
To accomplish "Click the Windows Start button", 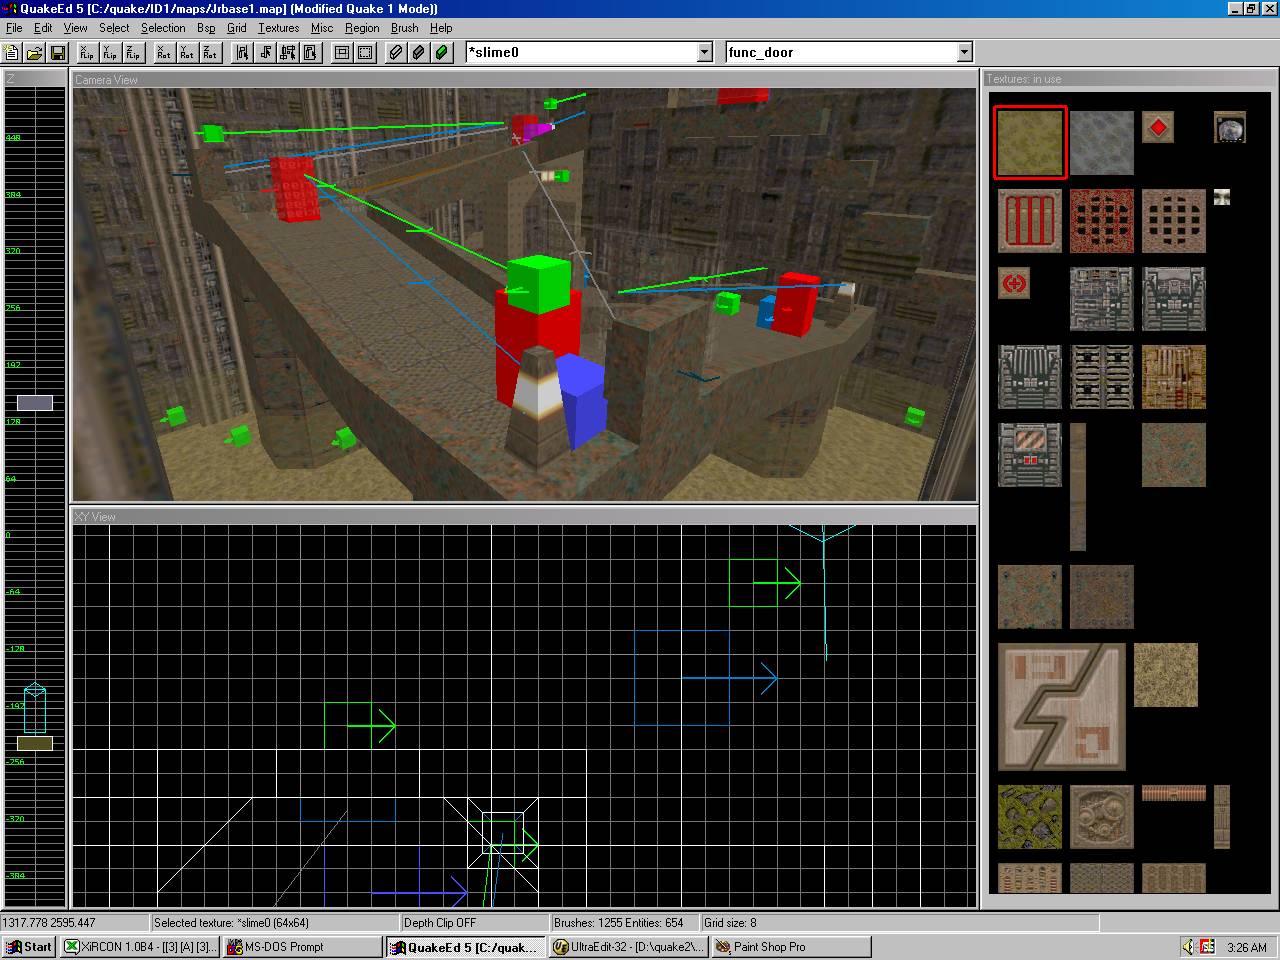I will point(29,947).
